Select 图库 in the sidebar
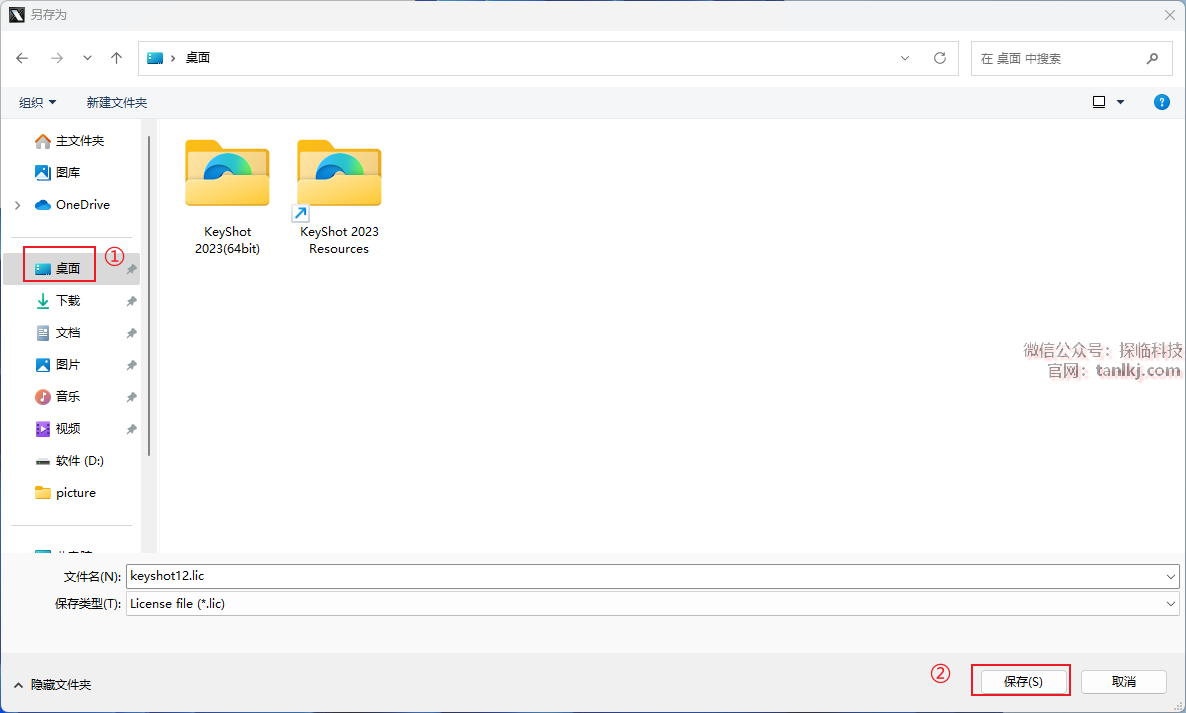The image size is (1186, 713). click(x=57, y=172)
